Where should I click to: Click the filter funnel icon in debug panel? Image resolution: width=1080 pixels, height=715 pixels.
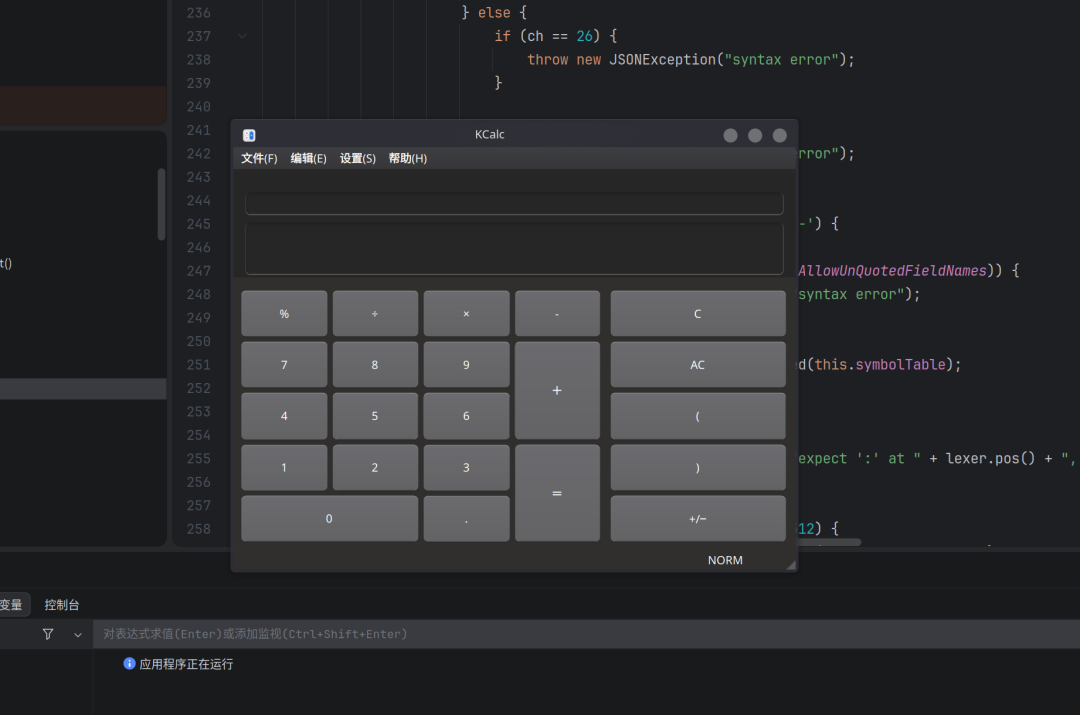click(x=48, y=634)
